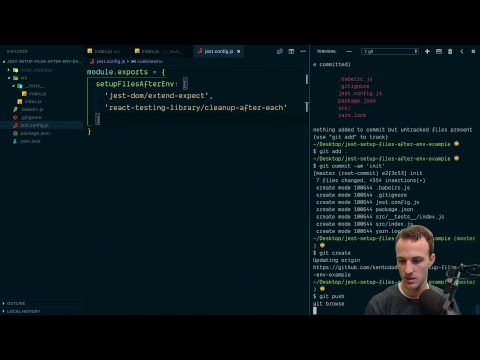Close the terminal panel
This screenshot has width=480, height=360.
click(473, 51)
